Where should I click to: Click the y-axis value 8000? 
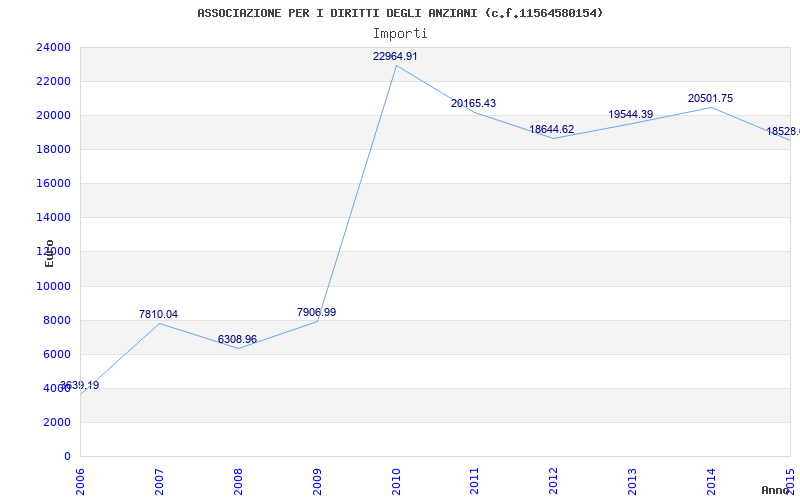point(56,320)
